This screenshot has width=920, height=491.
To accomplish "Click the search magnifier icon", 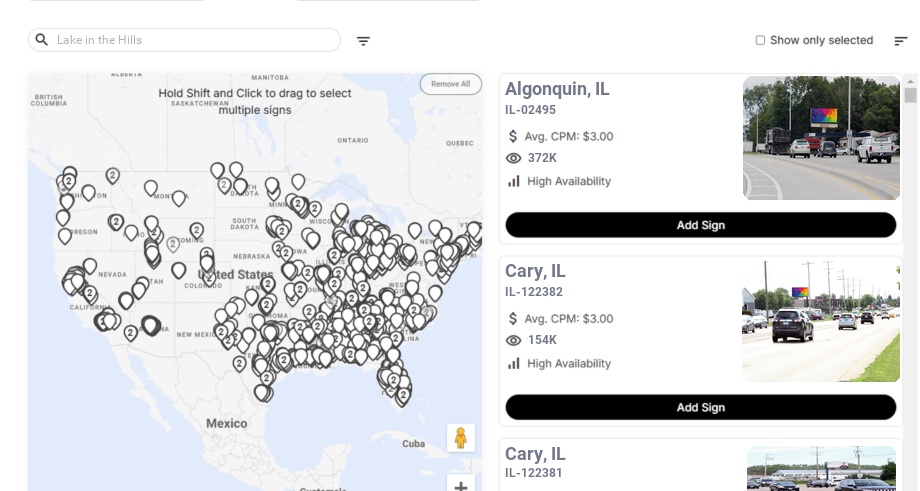I will (x=42, y=40).
